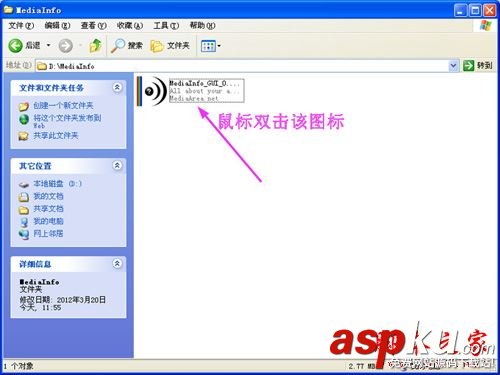Collapse the 详细信息 panel
Image resolution: width=500 pixels, height=375 pixels.
117,264
